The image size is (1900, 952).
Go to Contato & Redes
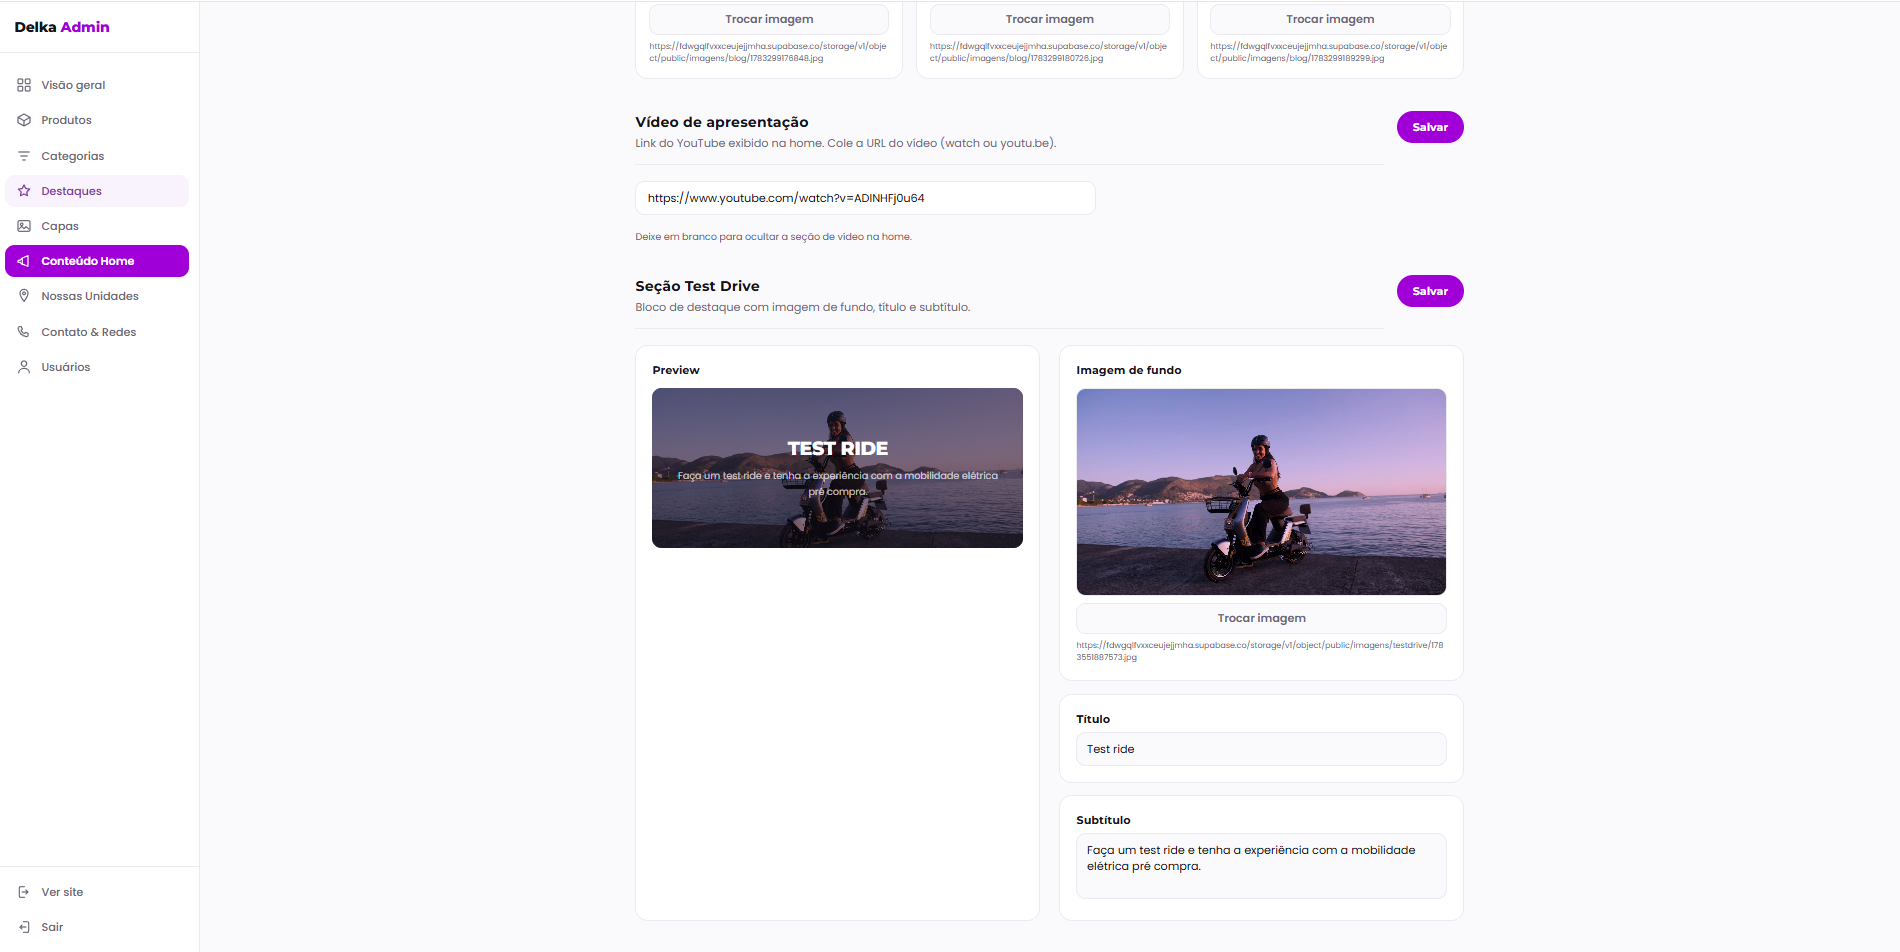click(97, 332)
